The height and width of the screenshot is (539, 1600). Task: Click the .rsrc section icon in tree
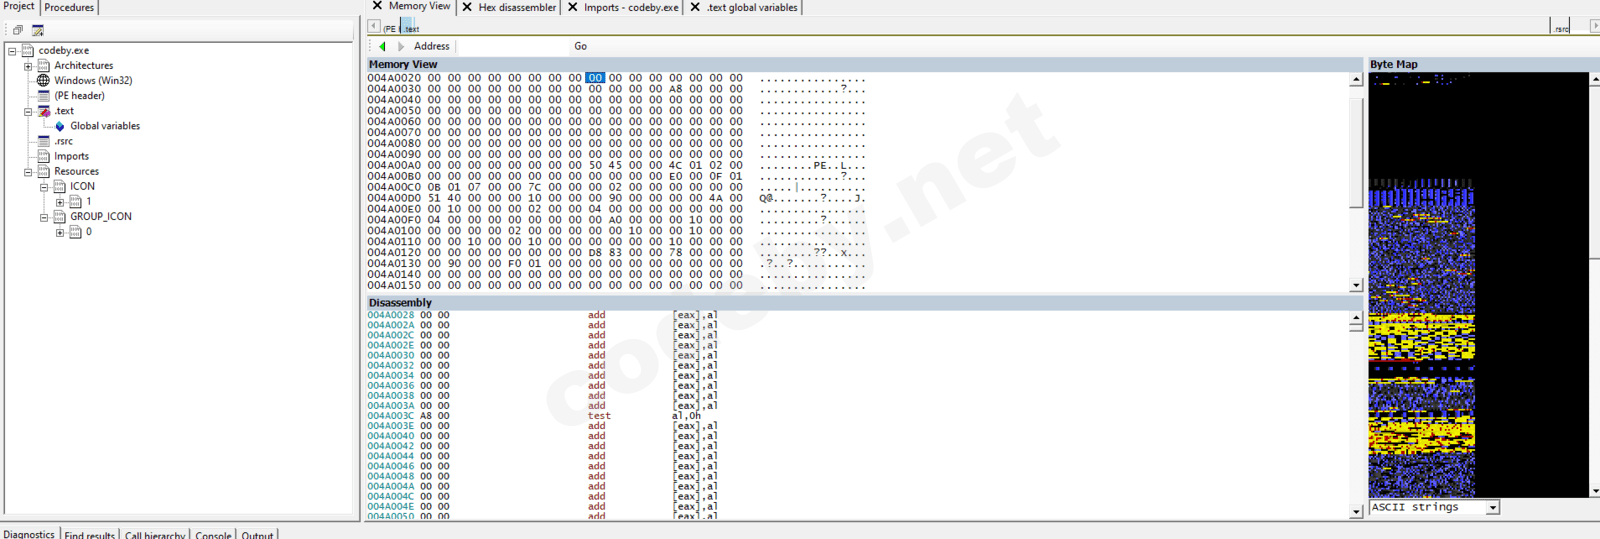point(43,141)
